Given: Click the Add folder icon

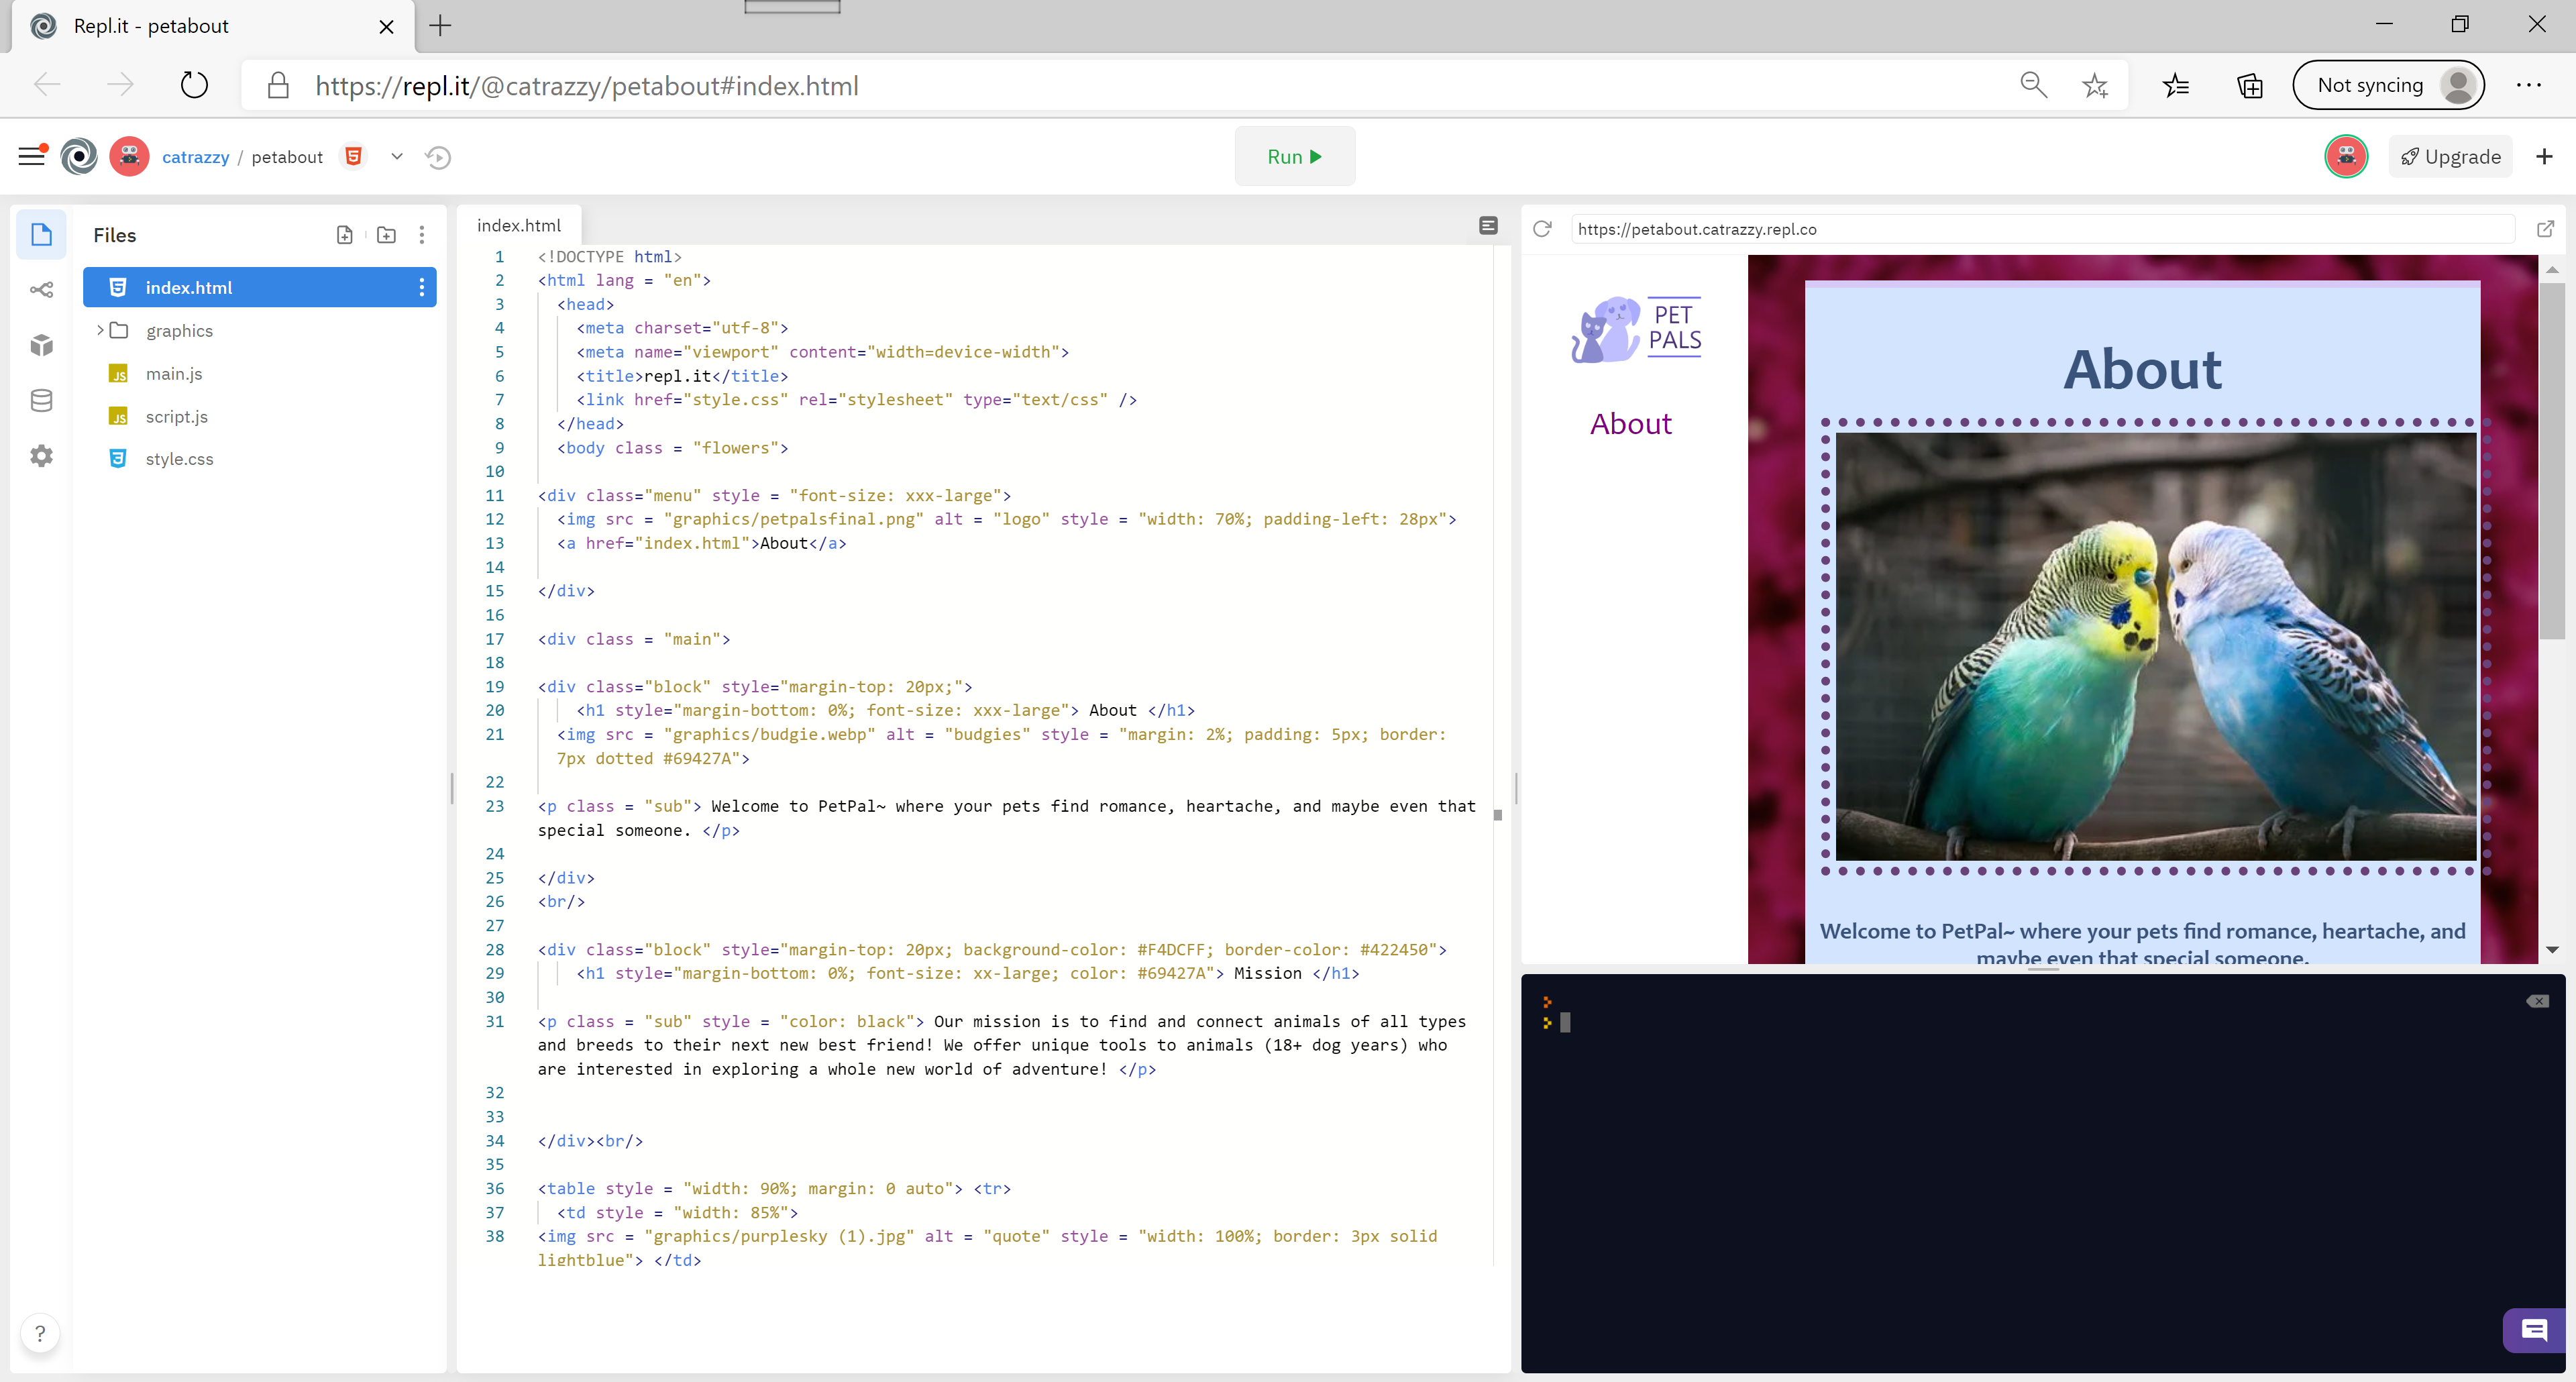Looking at the screenshot, I should pos(386,235).
